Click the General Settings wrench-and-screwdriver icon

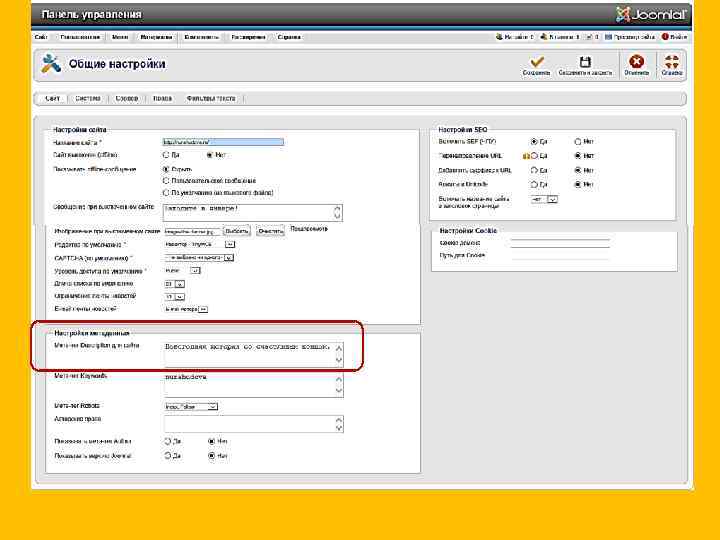pos(51,64)
